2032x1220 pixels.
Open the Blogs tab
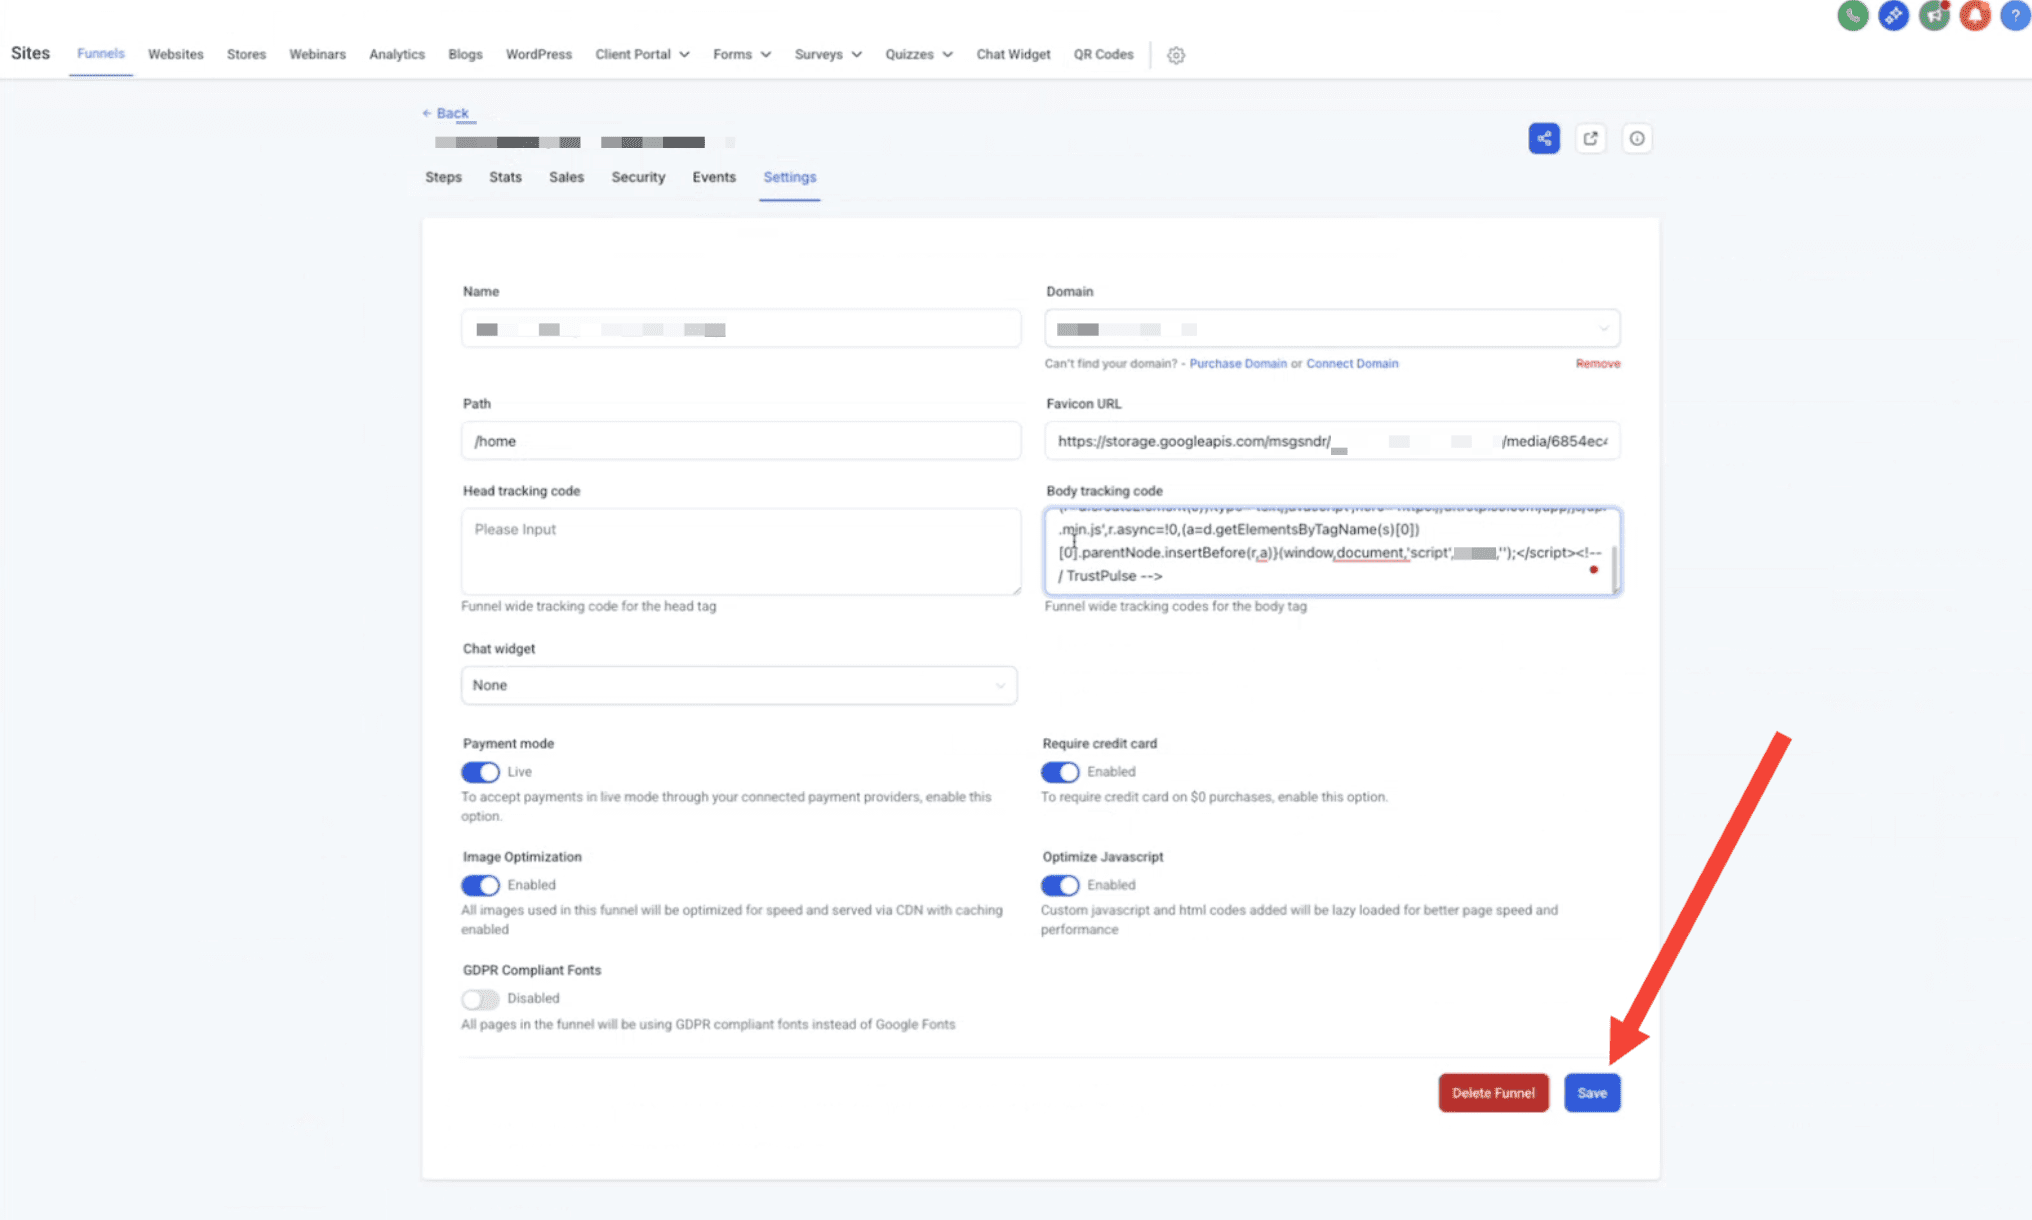(x=465, y=54)
